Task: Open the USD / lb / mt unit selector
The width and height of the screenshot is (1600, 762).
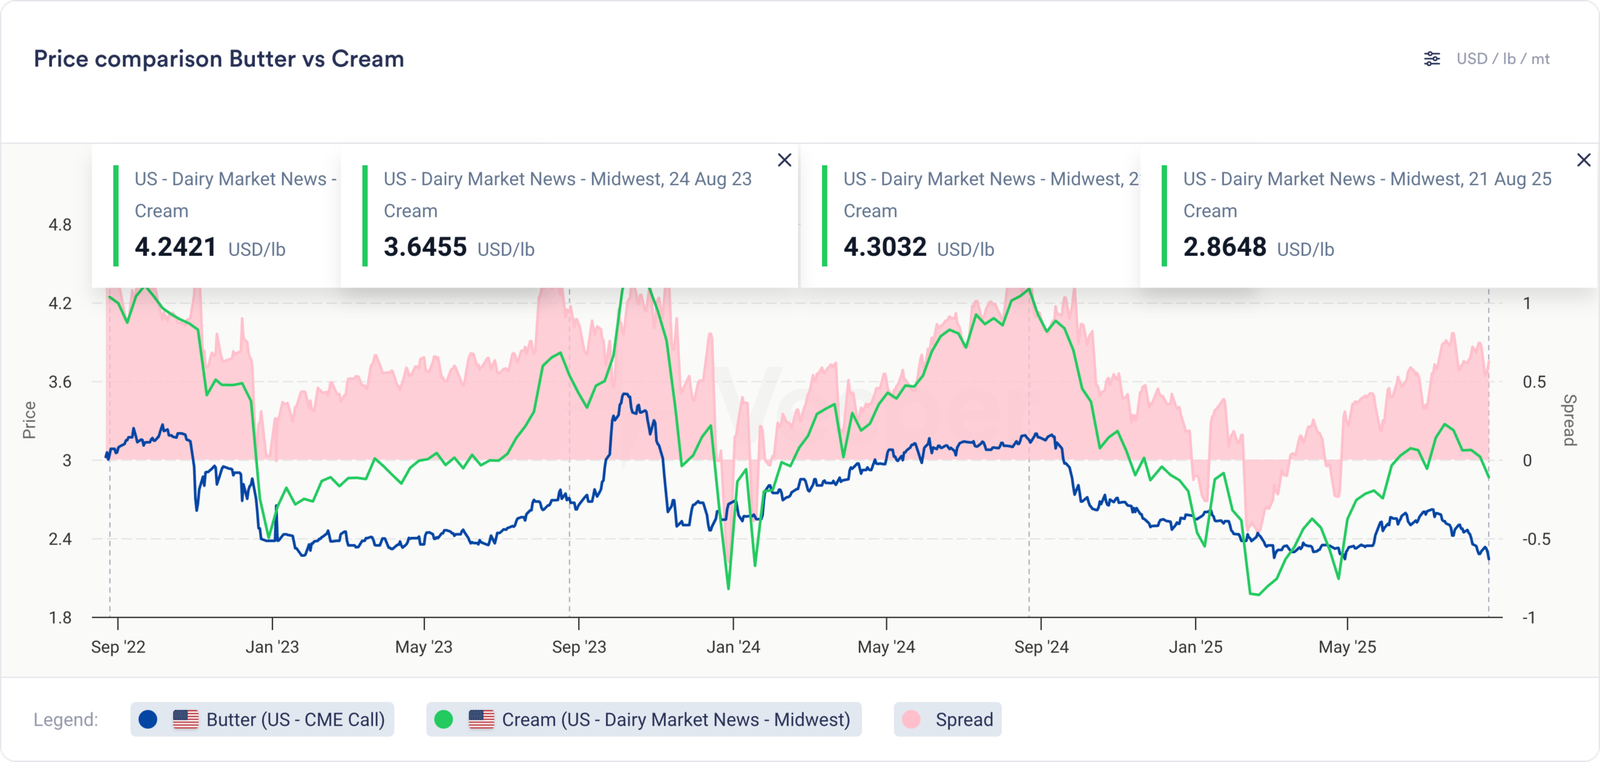Action: tap(1502, 59)
